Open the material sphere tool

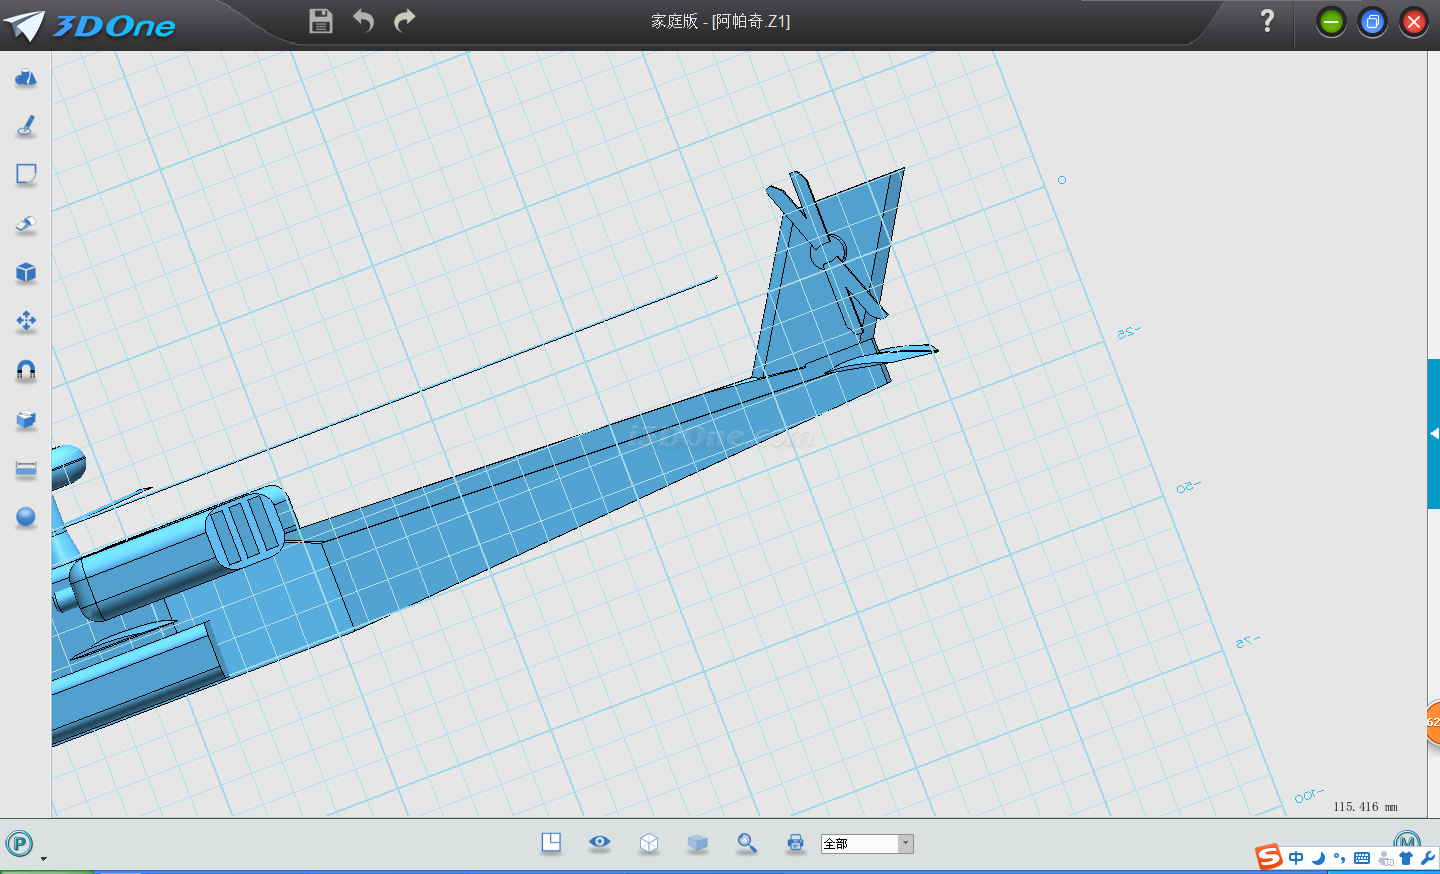coord(26,517)
